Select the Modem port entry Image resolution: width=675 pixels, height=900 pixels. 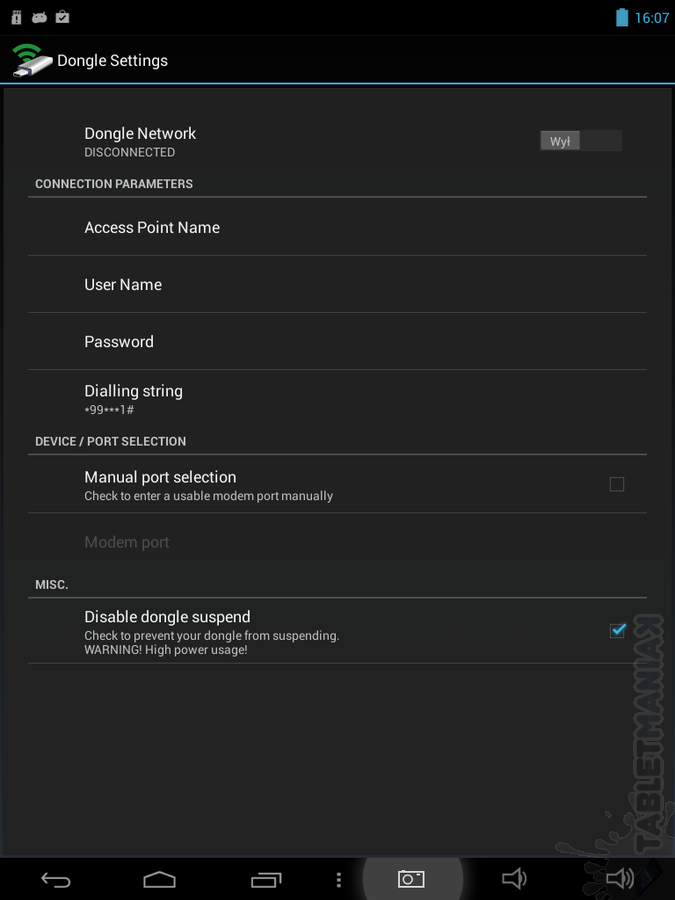click(338, 542)
